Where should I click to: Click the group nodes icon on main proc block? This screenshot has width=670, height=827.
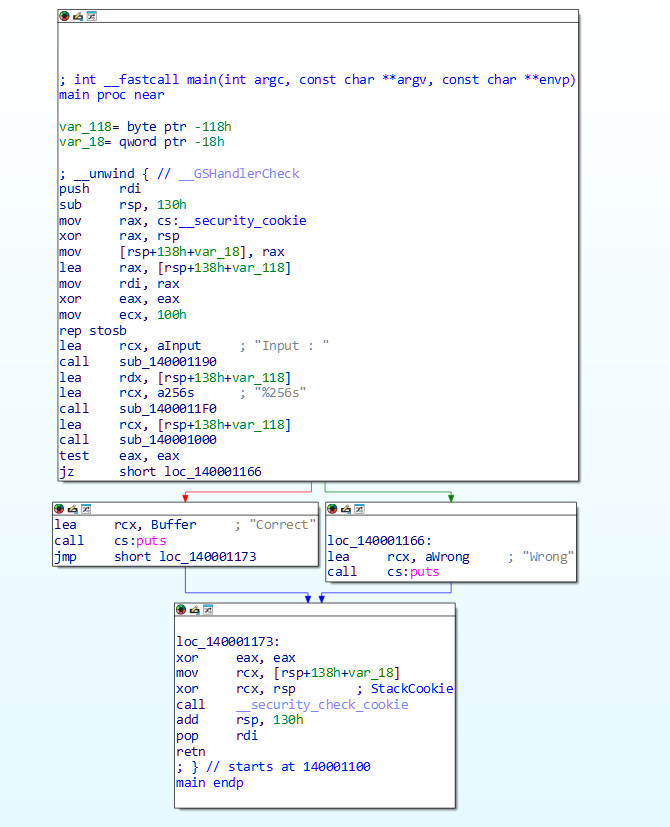click(x=91, y=16)
